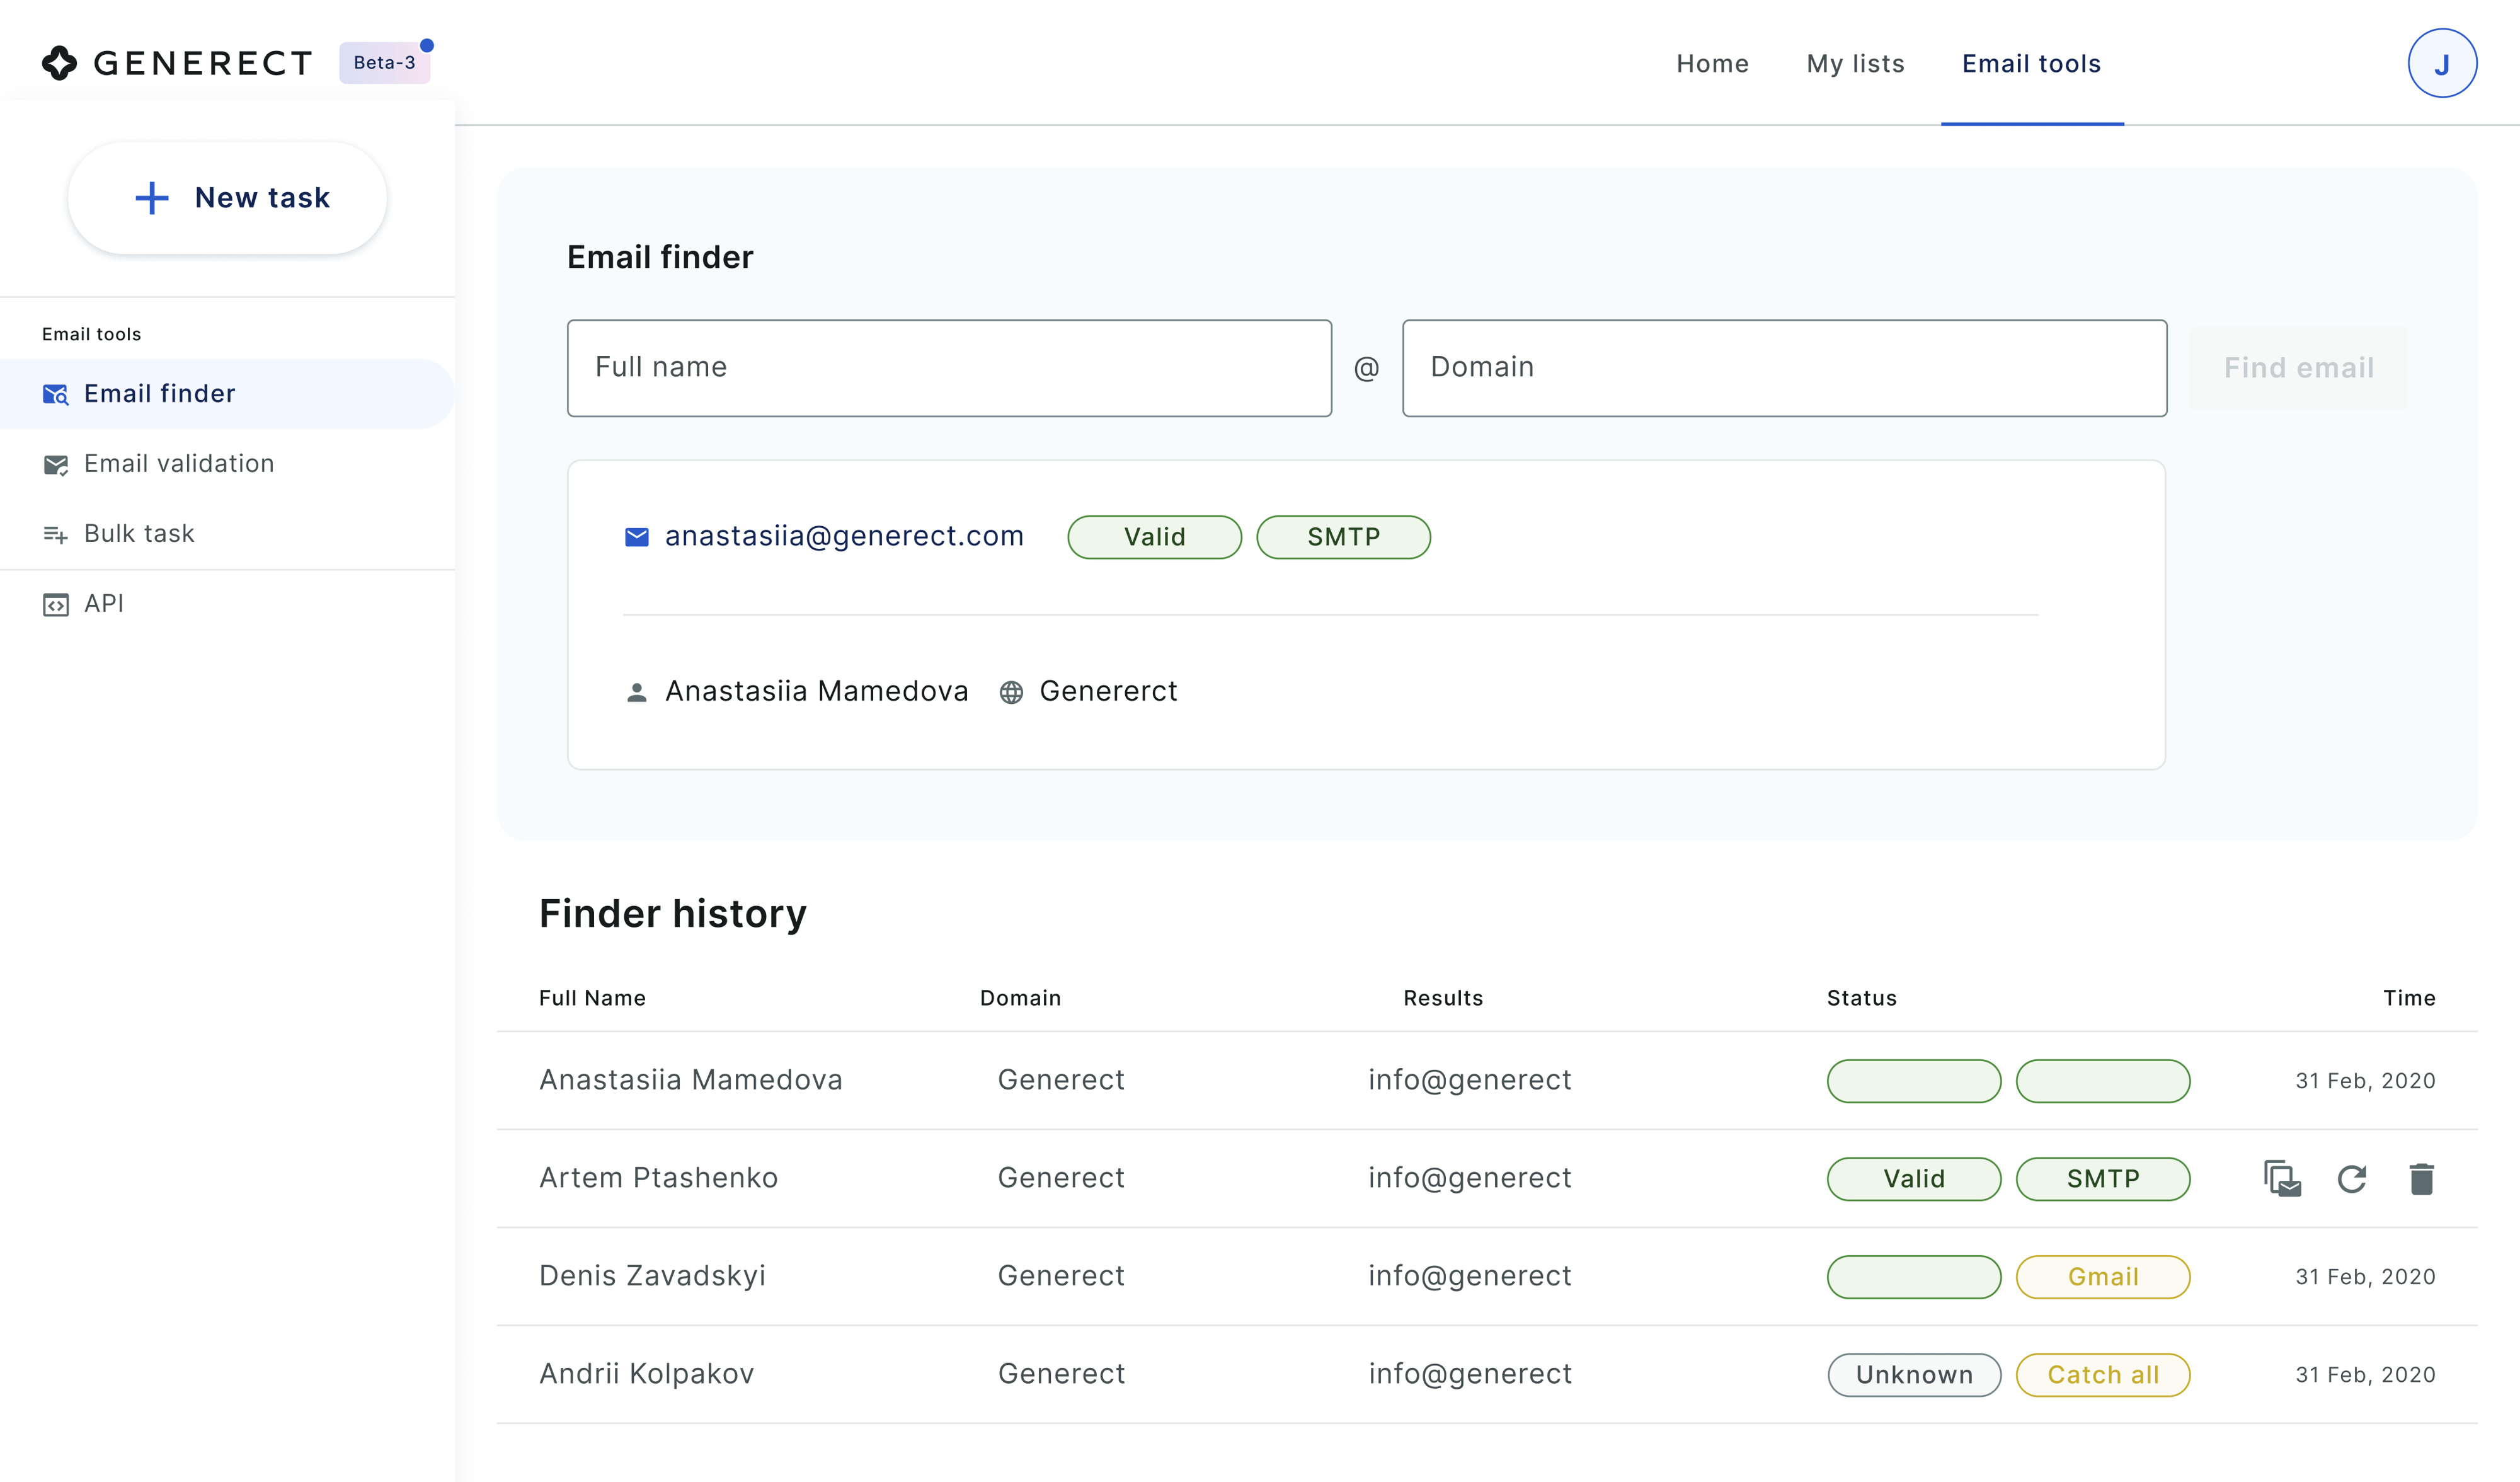Click the Full name input field
This screenshot has width=2520, height=1482.
pyautogui.click(x=949, y=367)
